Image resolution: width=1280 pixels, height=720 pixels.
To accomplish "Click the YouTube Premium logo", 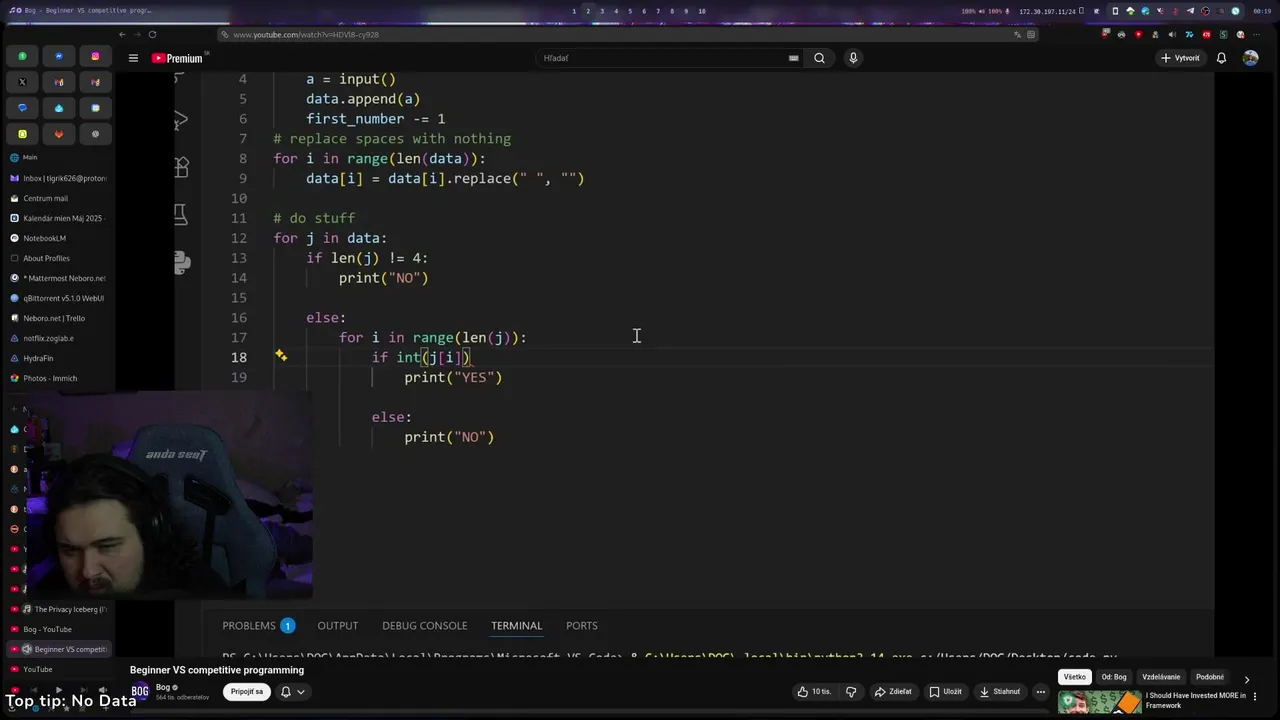I will click(x=177, y=58).
